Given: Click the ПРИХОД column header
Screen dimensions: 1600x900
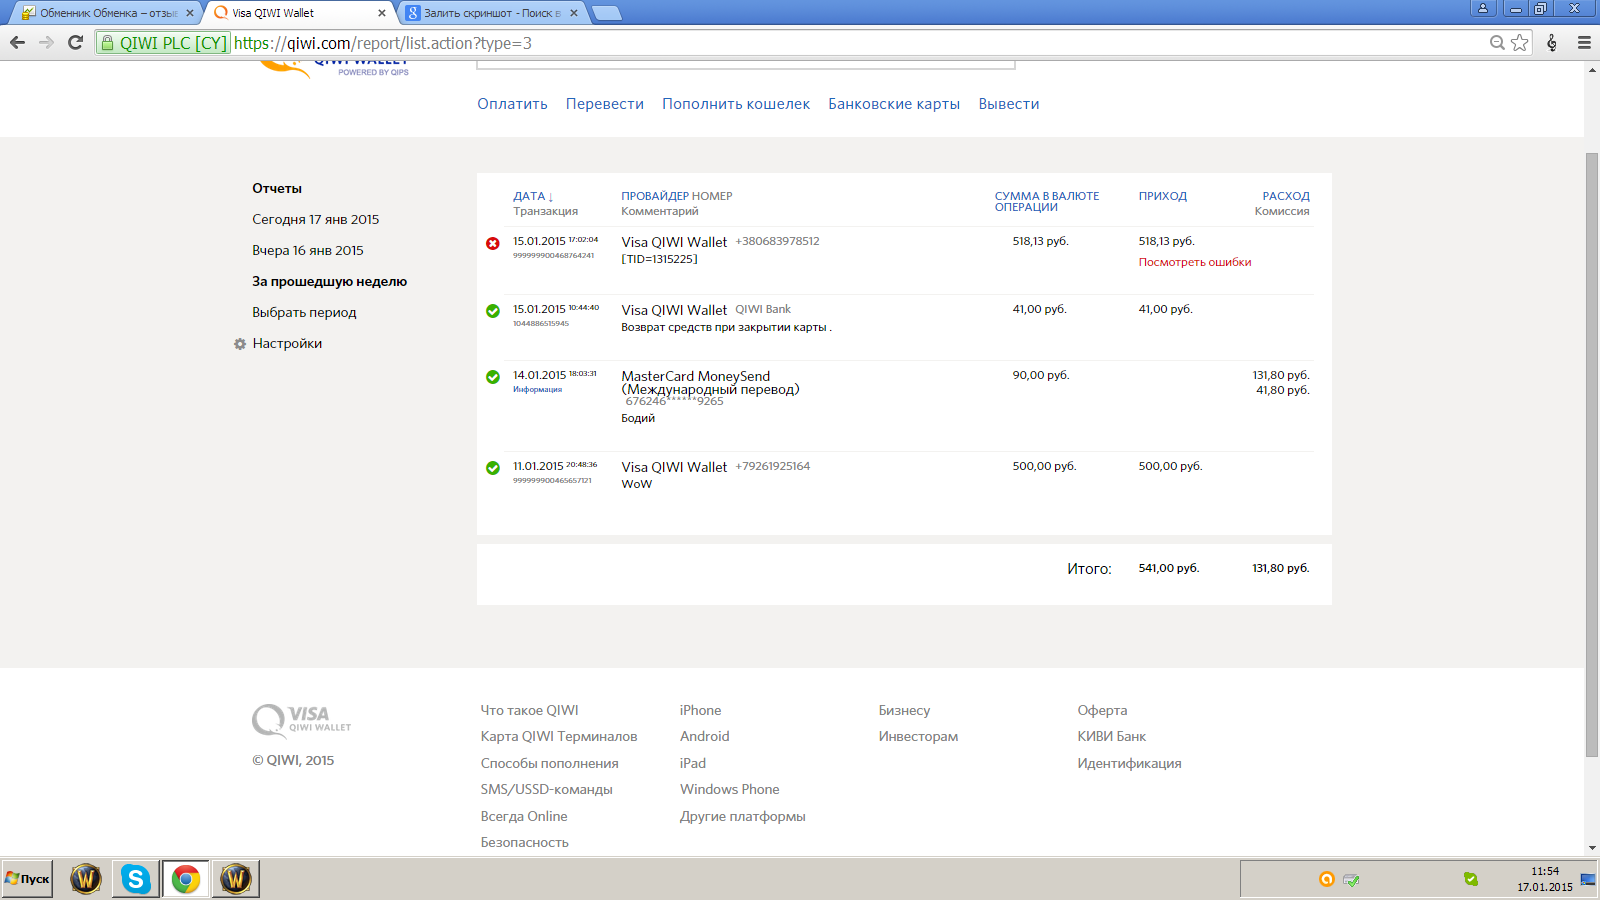Looking at the screenshot, I should [x=1162, y=196].
